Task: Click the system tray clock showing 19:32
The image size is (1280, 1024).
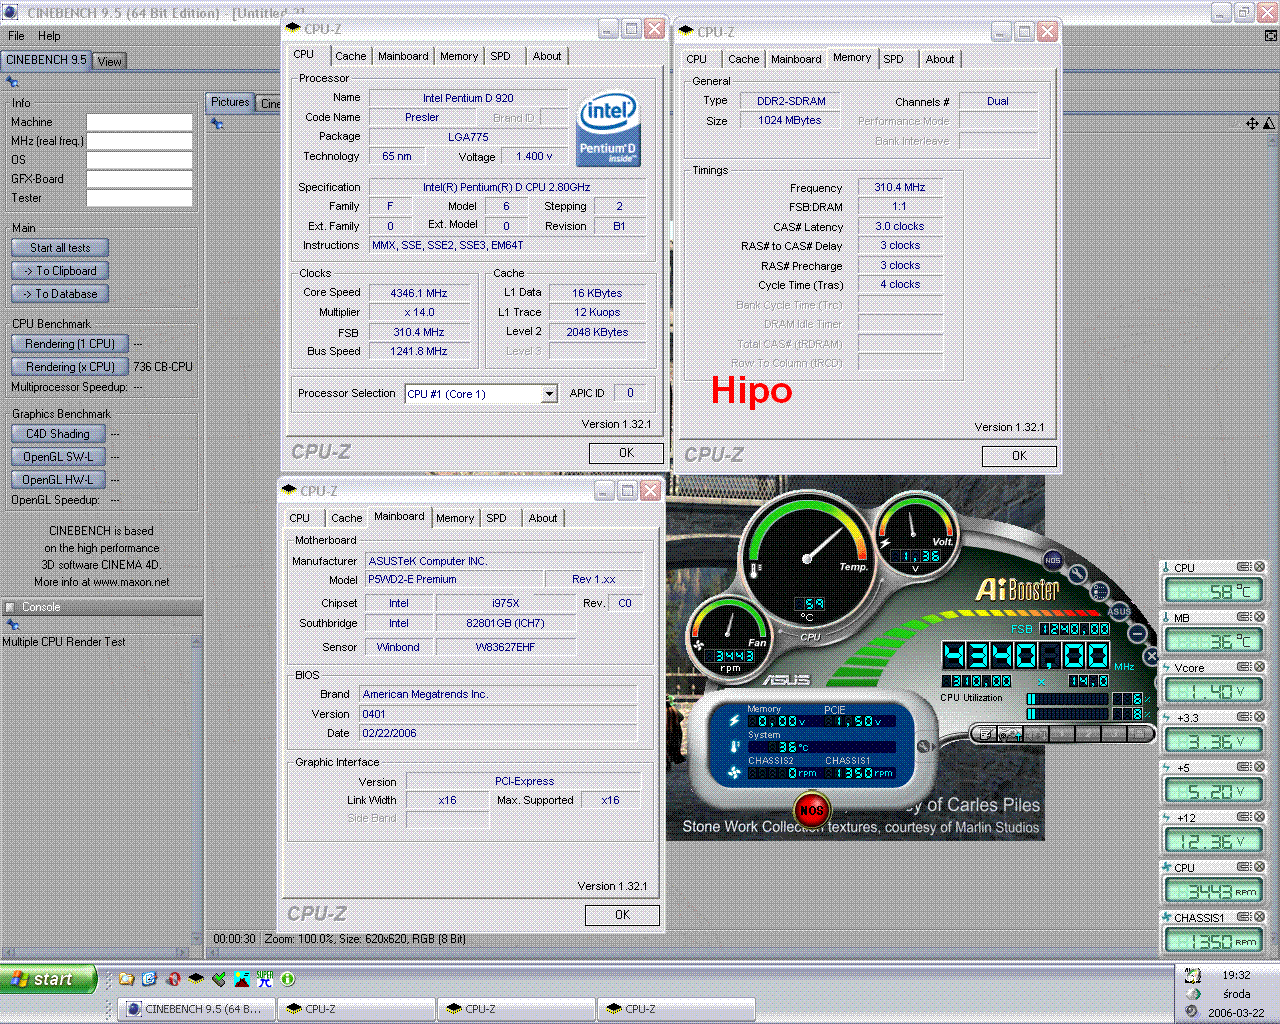Action: click(x=1236, y=975)
